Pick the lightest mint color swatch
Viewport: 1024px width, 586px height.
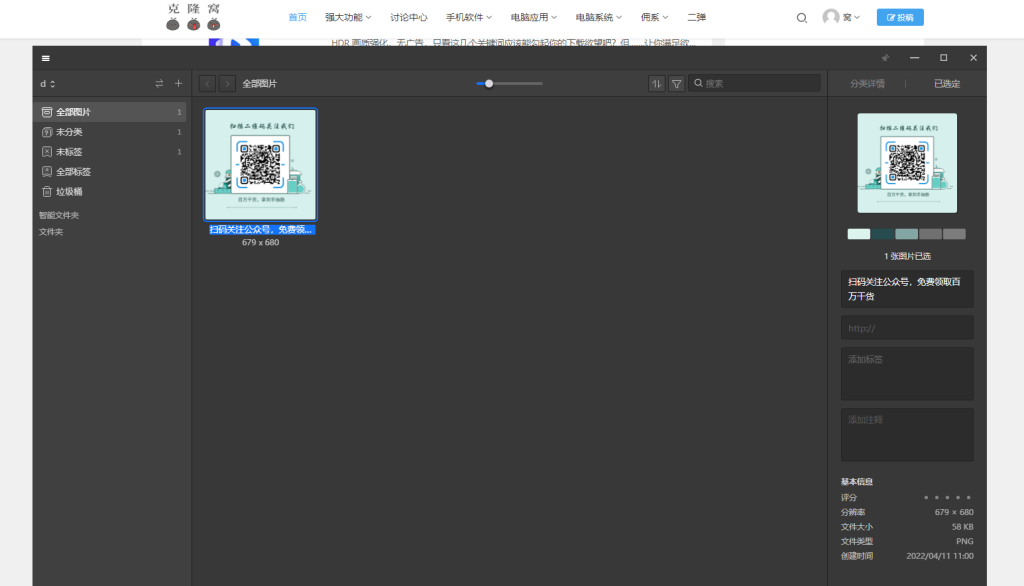point(859,234)
